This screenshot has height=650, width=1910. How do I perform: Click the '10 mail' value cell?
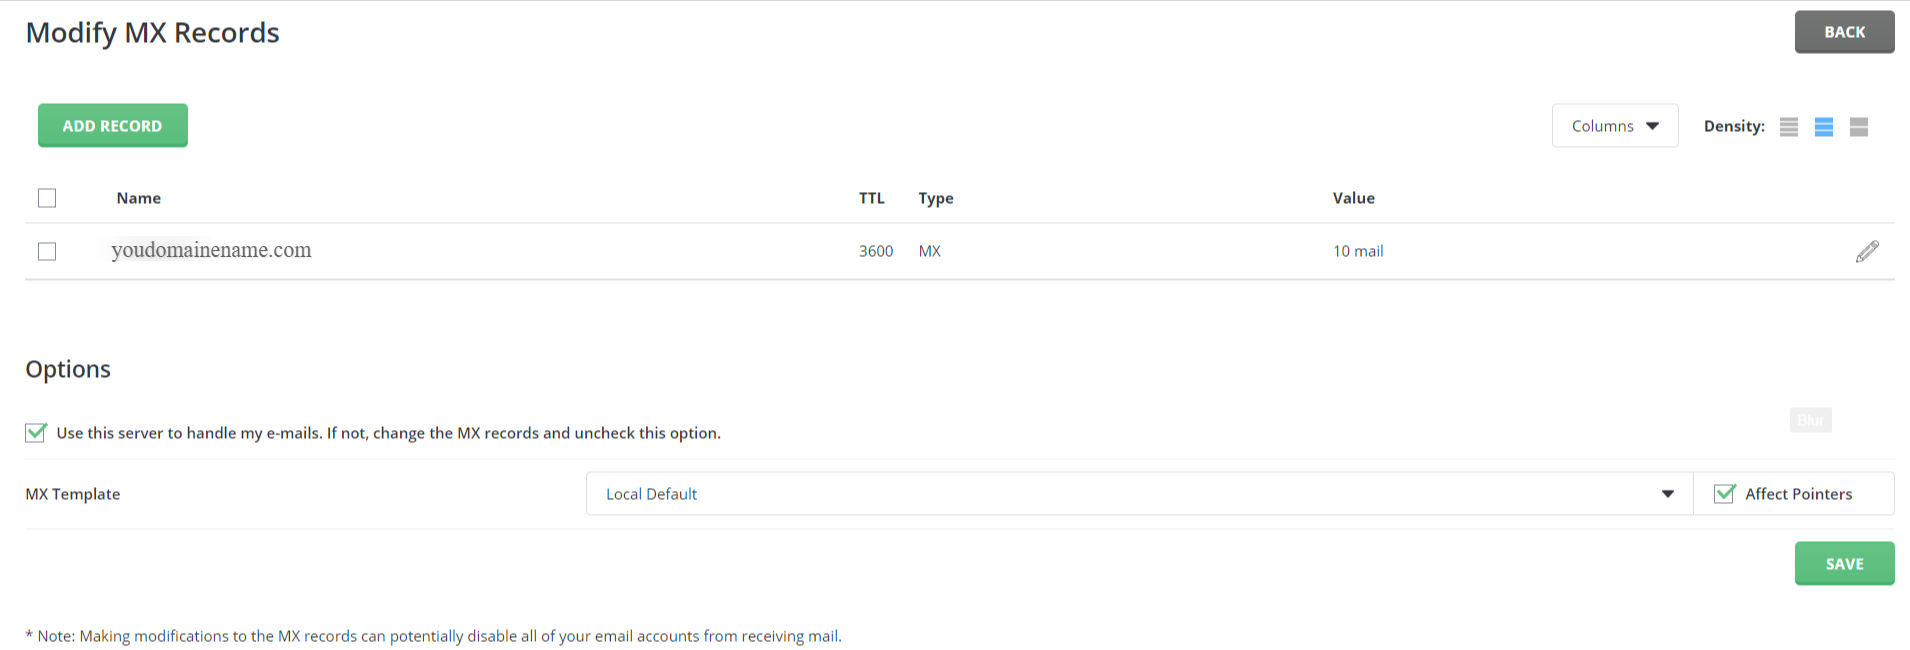1358,251
